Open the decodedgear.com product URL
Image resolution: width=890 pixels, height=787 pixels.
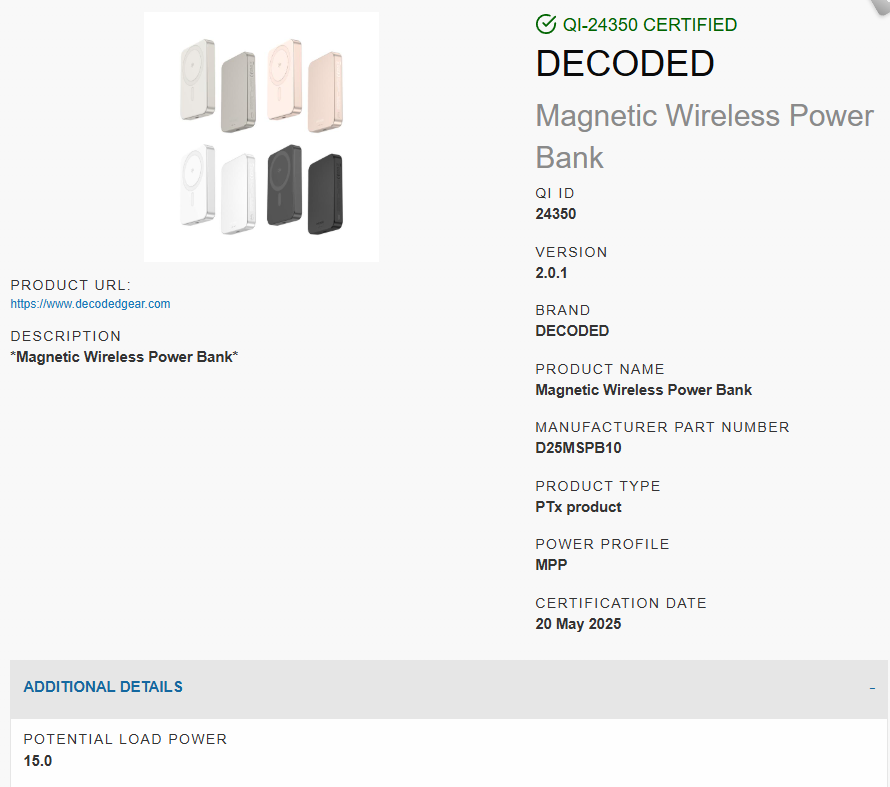click(90, 304)
